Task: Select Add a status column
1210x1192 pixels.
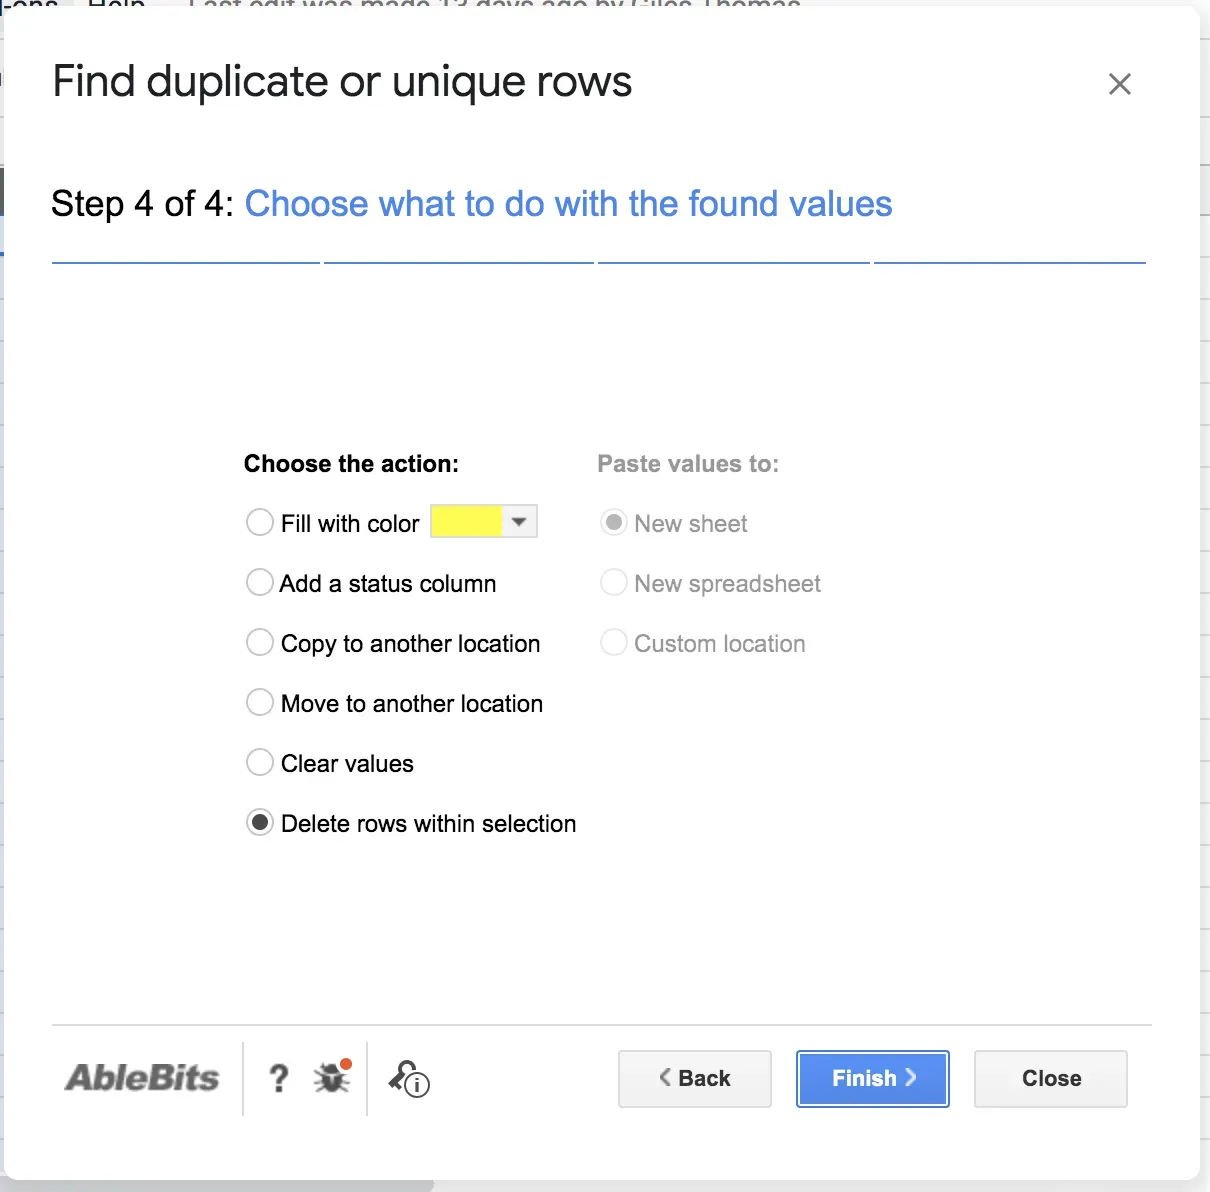Action: [260, 583]
